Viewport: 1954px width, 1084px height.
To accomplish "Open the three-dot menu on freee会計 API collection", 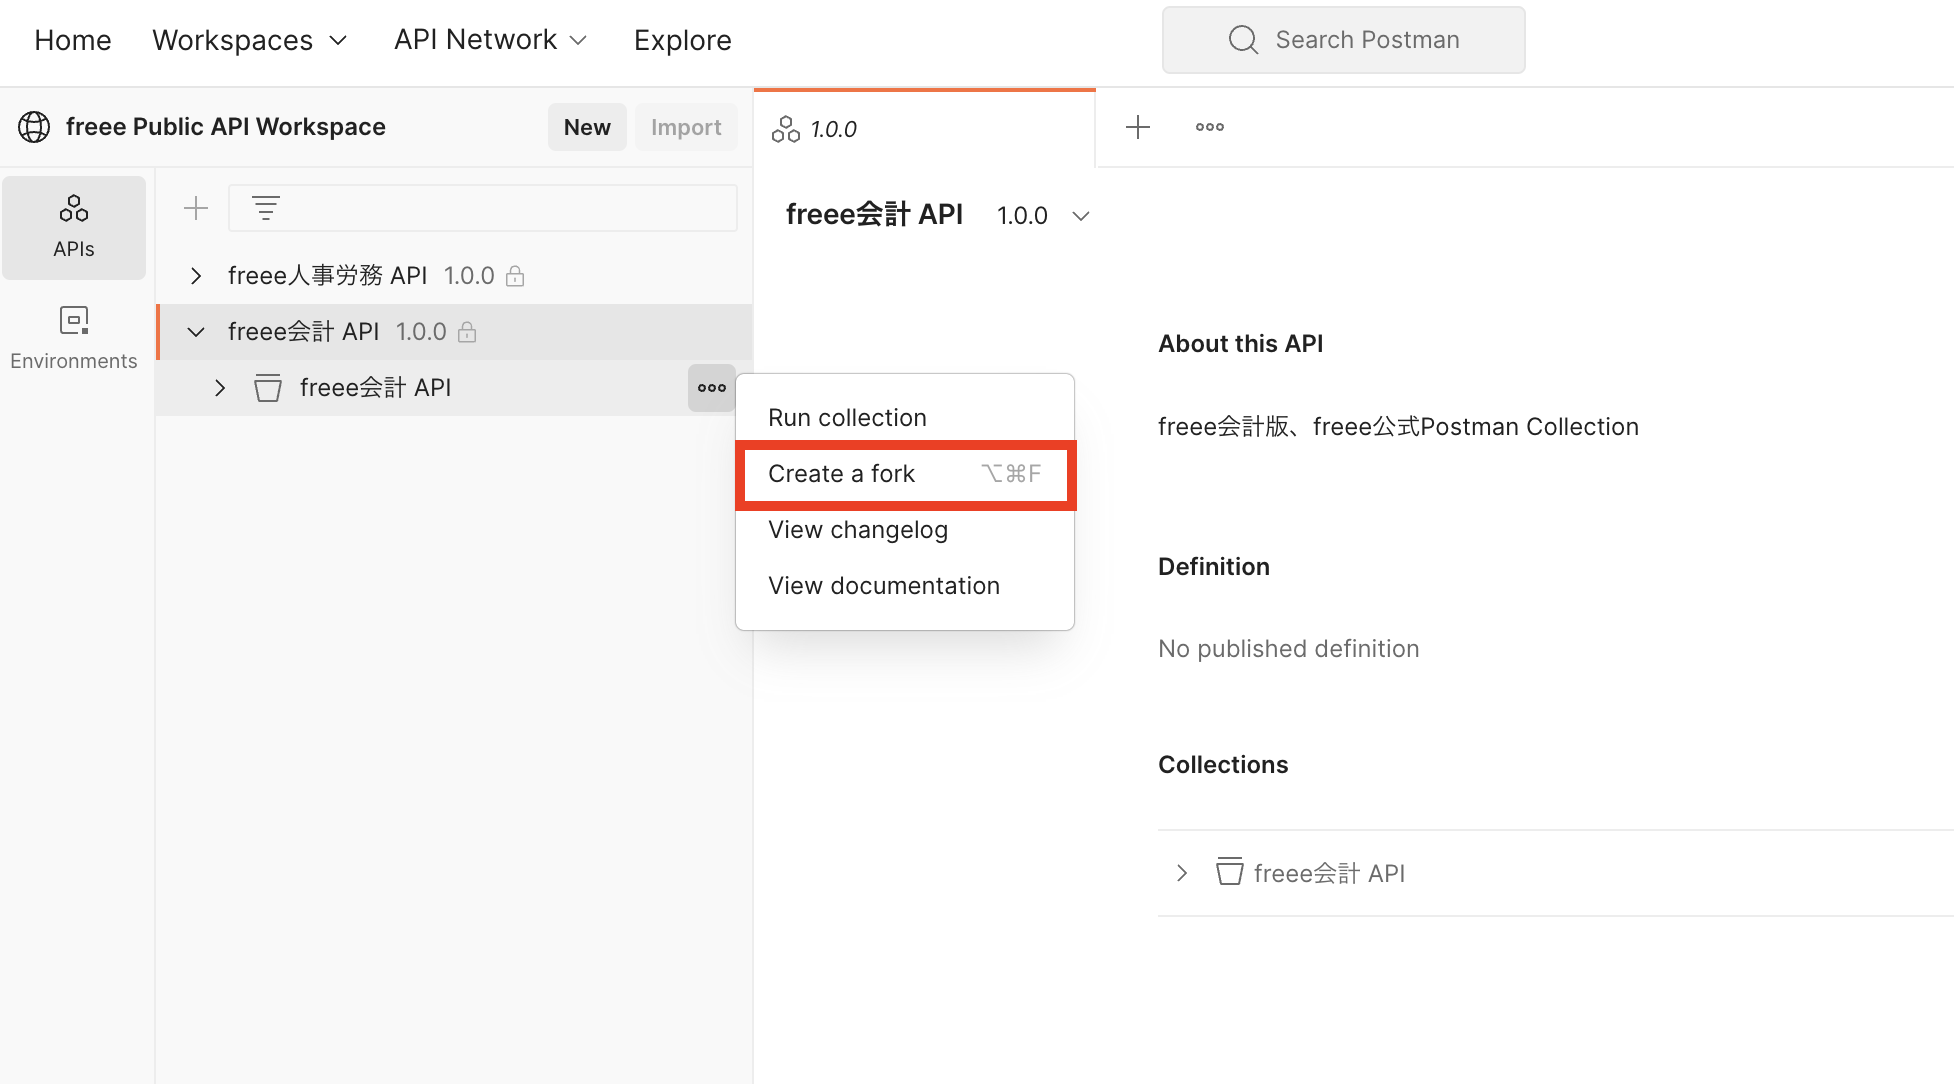I will click(x=711, y=388).
